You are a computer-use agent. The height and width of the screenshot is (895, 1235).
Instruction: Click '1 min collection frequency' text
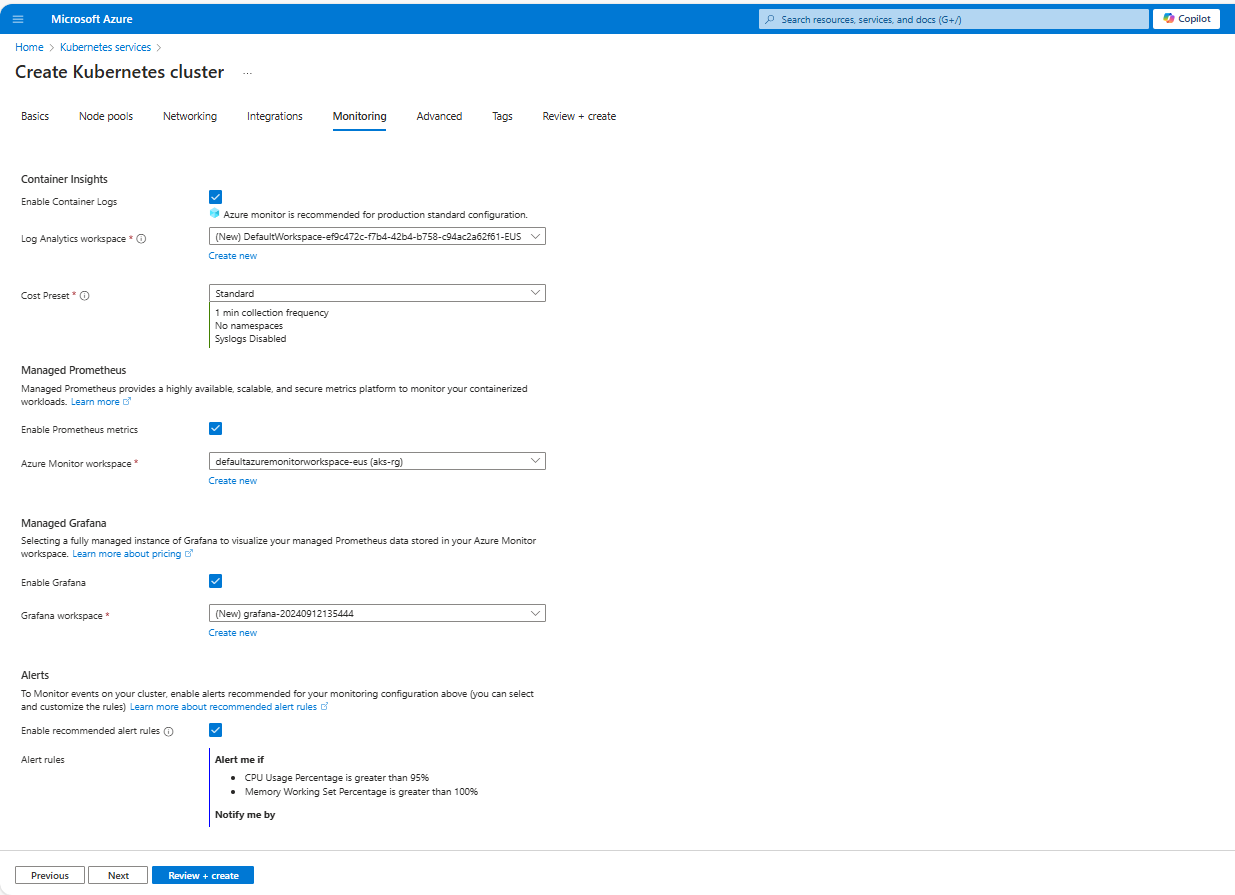click(272, 313)
